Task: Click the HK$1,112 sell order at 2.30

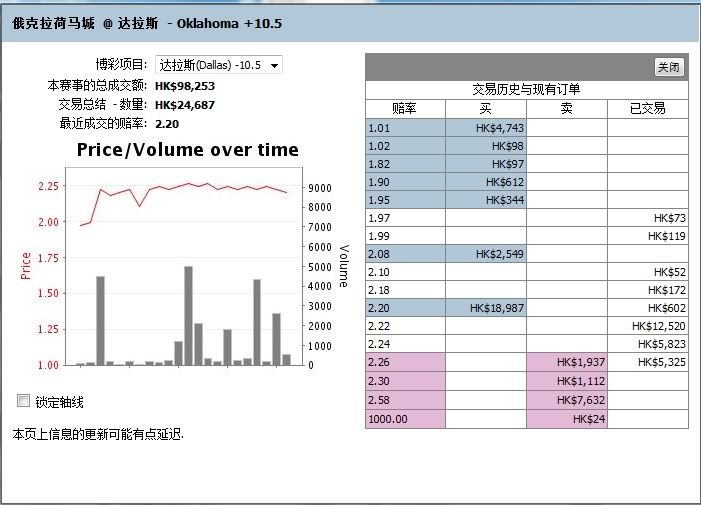Action: tap(567, 380)
